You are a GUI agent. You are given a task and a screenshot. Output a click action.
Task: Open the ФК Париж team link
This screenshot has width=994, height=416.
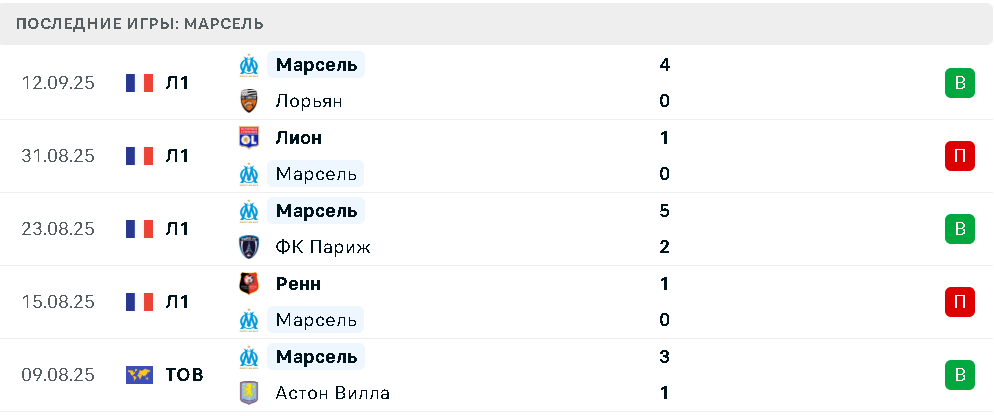click(323, 247)
